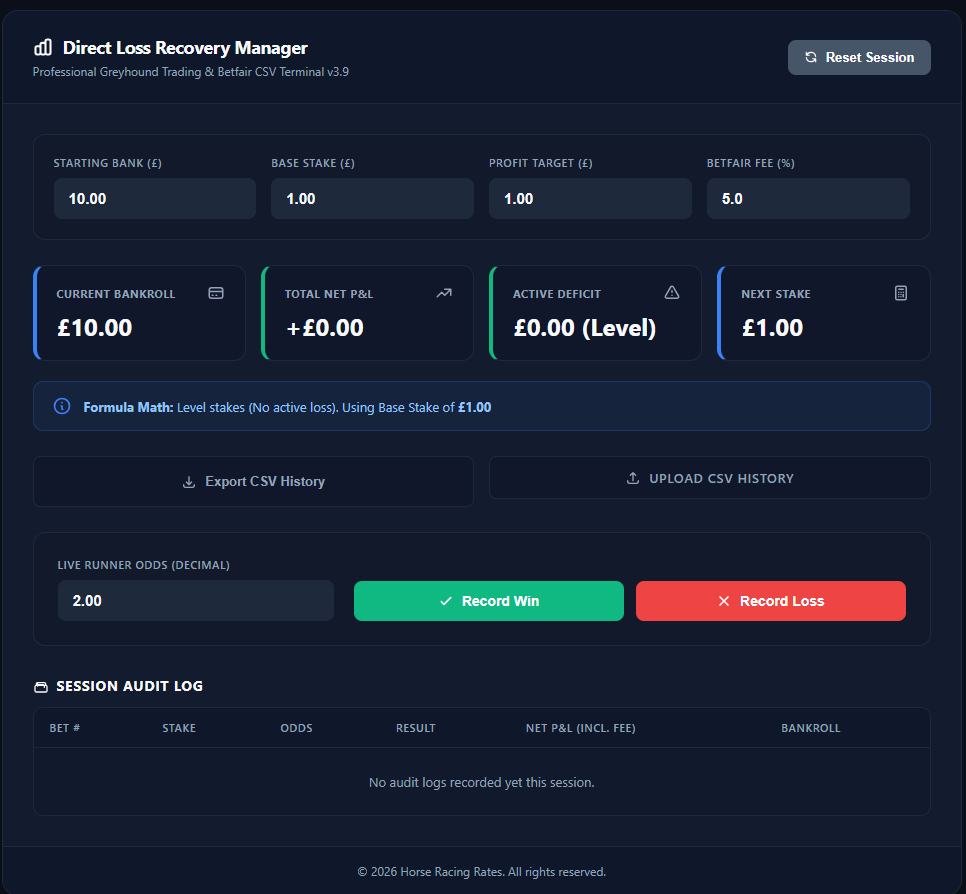Click the BET # column header
966x894 pixels.
pyautogui.click(x=65, y=728)
